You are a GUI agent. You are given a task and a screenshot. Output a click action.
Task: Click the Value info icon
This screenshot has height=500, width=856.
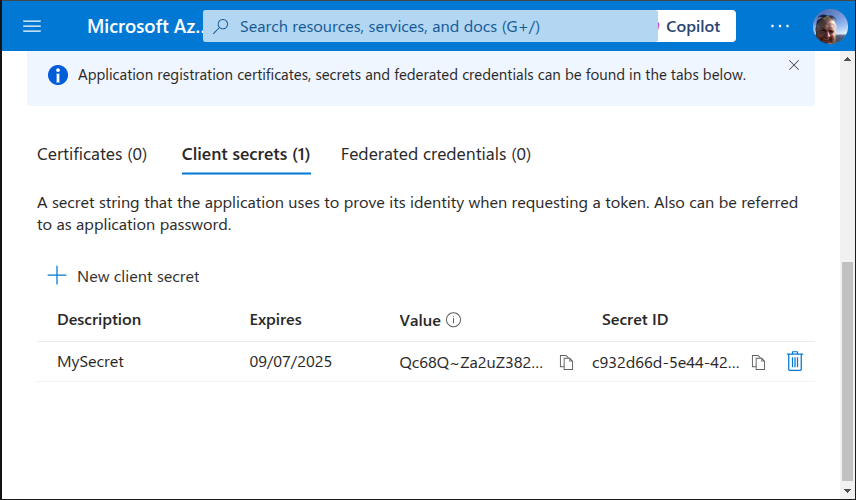coord(454,320)
